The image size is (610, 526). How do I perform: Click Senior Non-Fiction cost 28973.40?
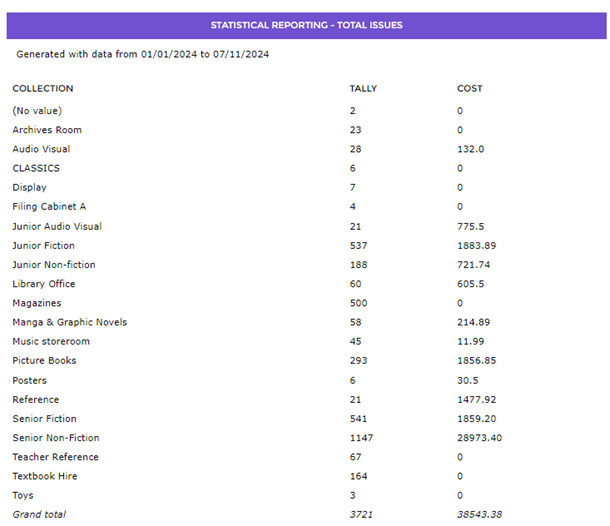(479, 438)
